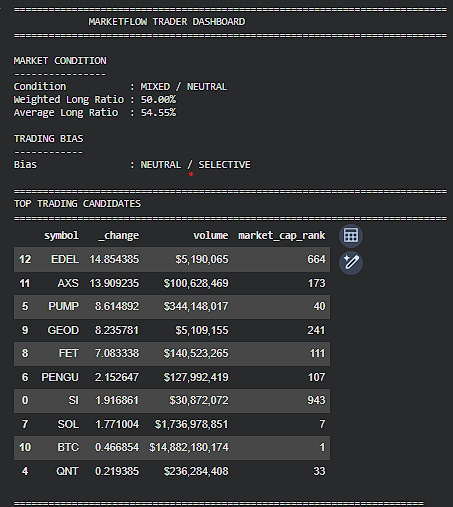Click the SOL symbol cell
Image resolution: width=453 pixels, height=507 pixels.
68,424
